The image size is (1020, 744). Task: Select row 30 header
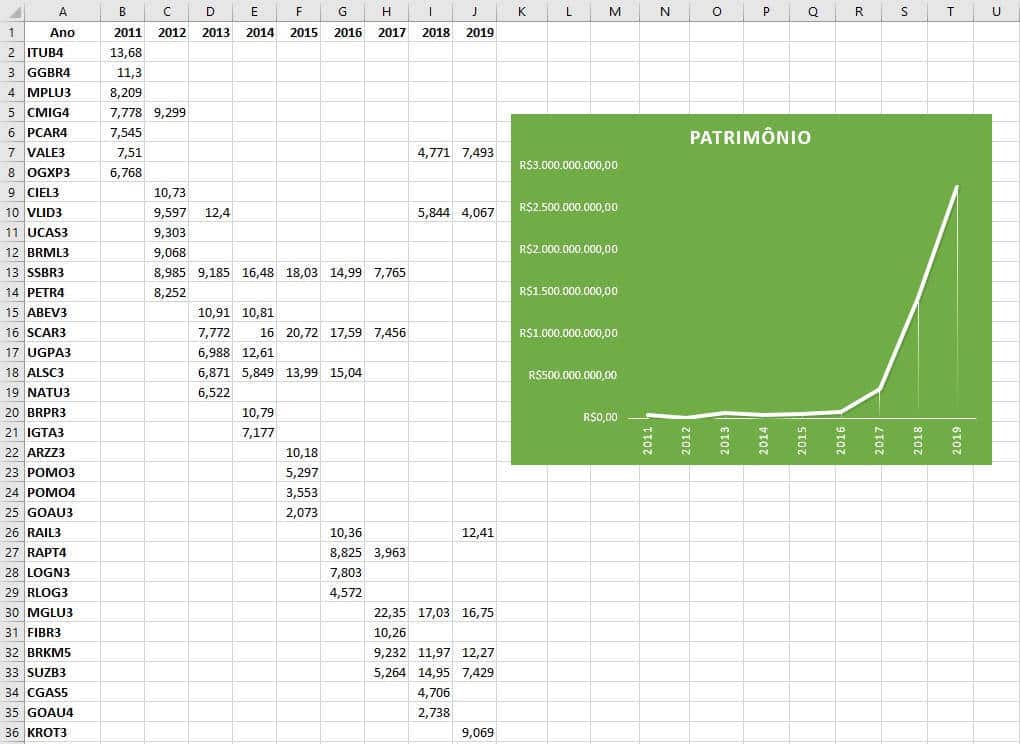point(12,613)
